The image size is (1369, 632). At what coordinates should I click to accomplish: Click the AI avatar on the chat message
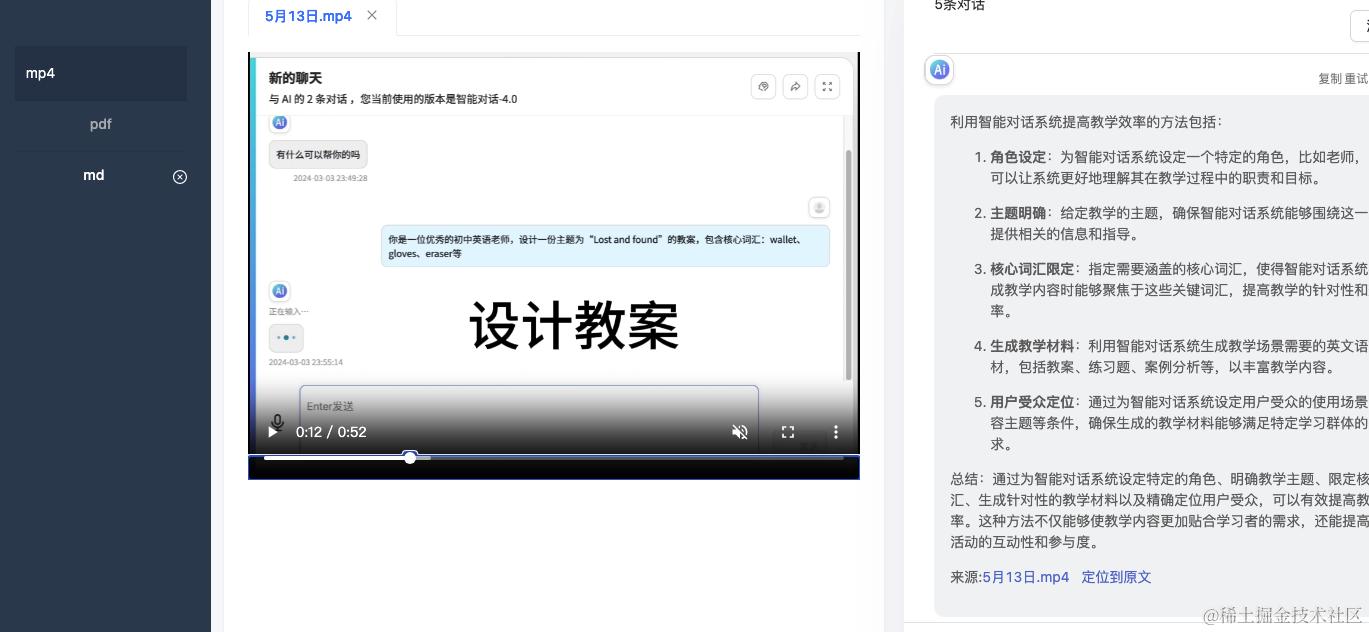click(280, 122)
